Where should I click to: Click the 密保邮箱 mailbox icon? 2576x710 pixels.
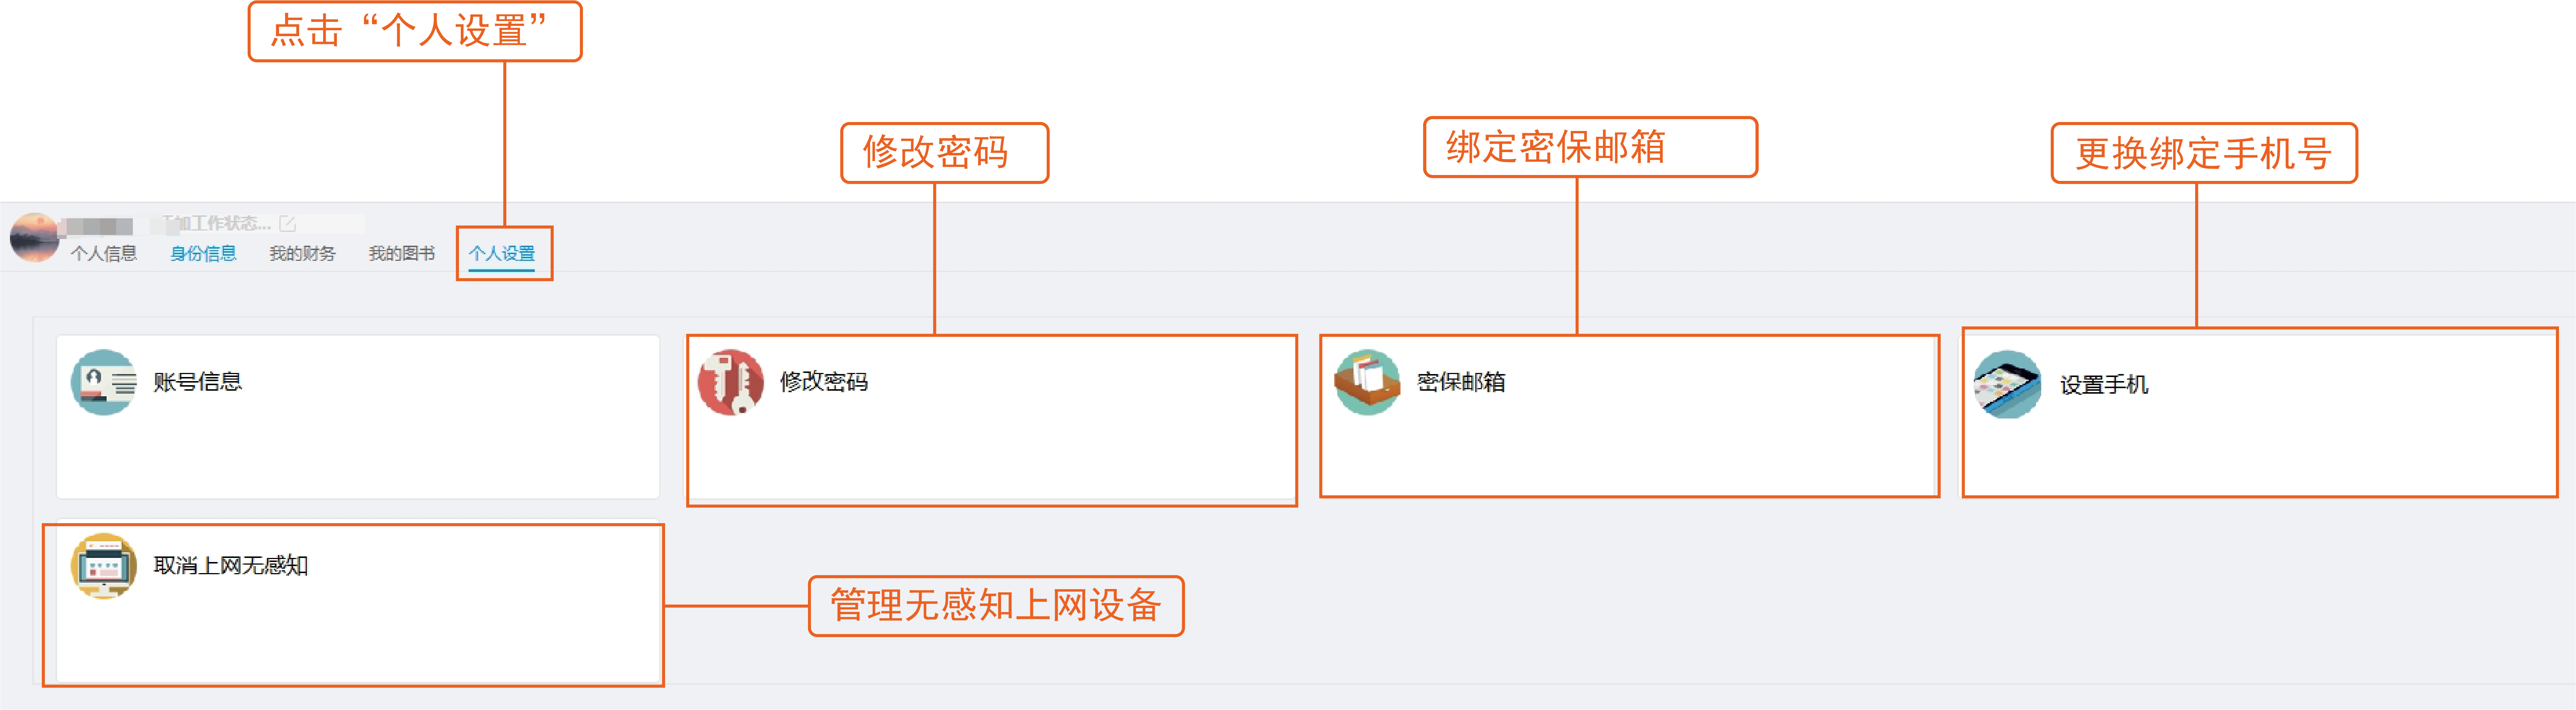click(1367, 382)
